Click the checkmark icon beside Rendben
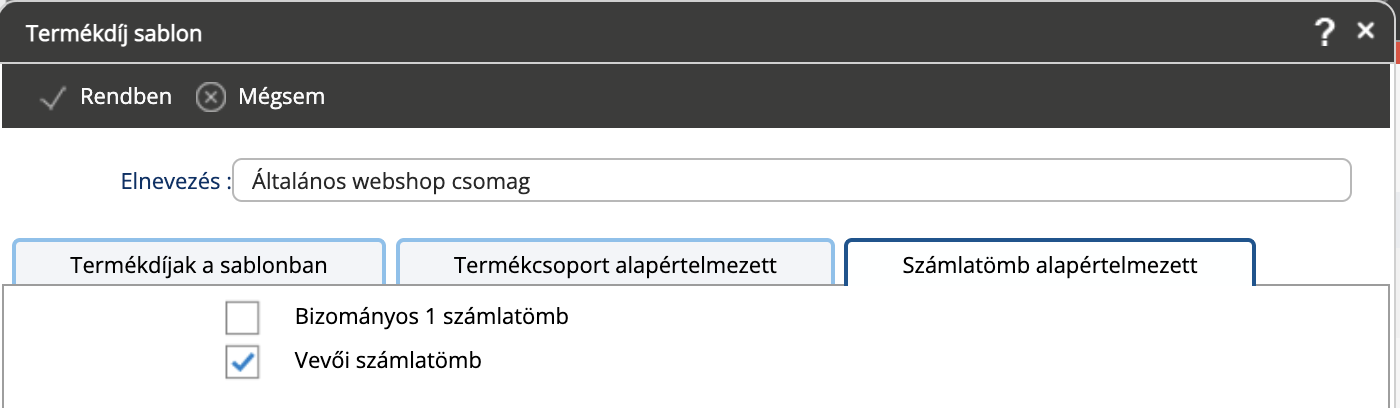Image resolution: width=1400 pixels, height=408 pixels. pyautogui.click(x=52, y=98)
